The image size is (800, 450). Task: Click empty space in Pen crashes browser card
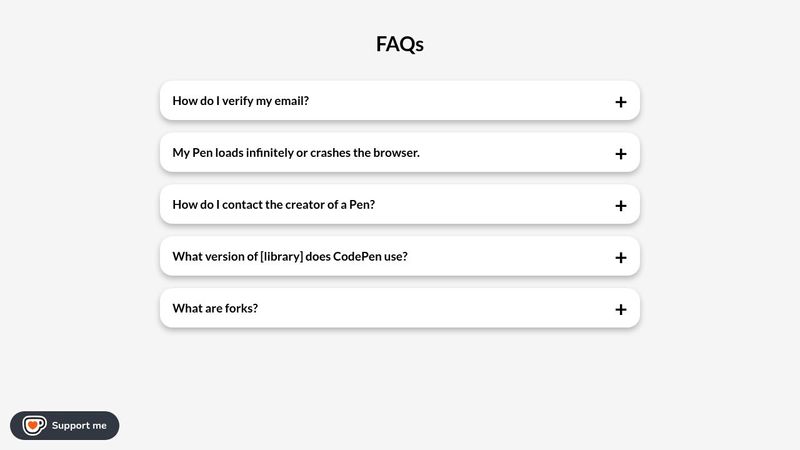point(515,153)
